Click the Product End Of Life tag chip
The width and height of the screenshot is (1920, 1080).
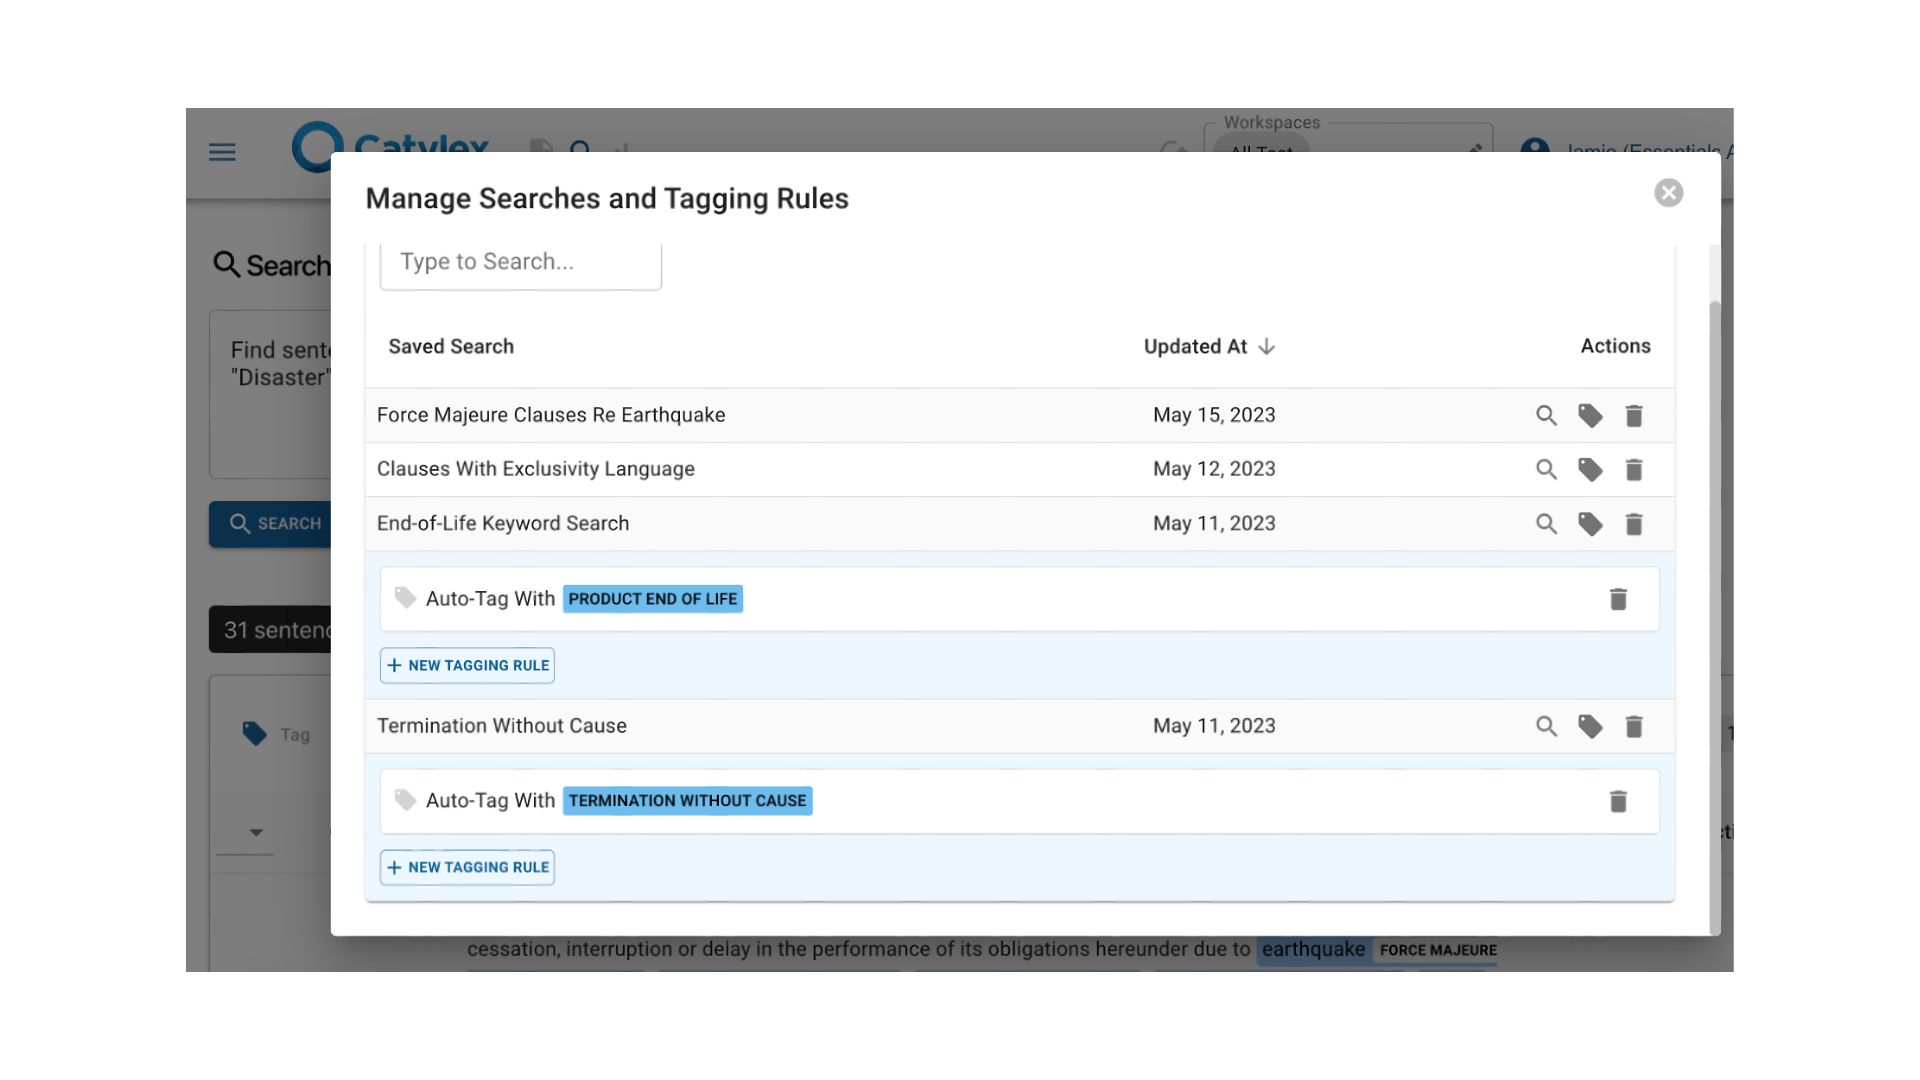pyautogui.click(x=652, y=599)
